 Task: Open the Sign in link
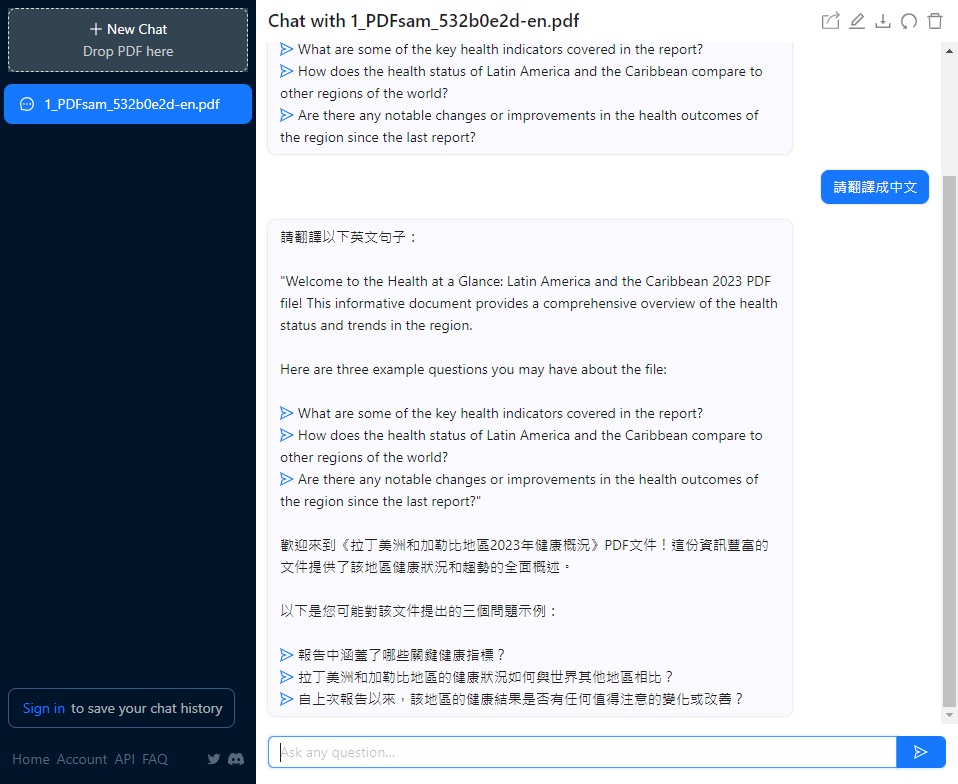[x=43, y=708]
